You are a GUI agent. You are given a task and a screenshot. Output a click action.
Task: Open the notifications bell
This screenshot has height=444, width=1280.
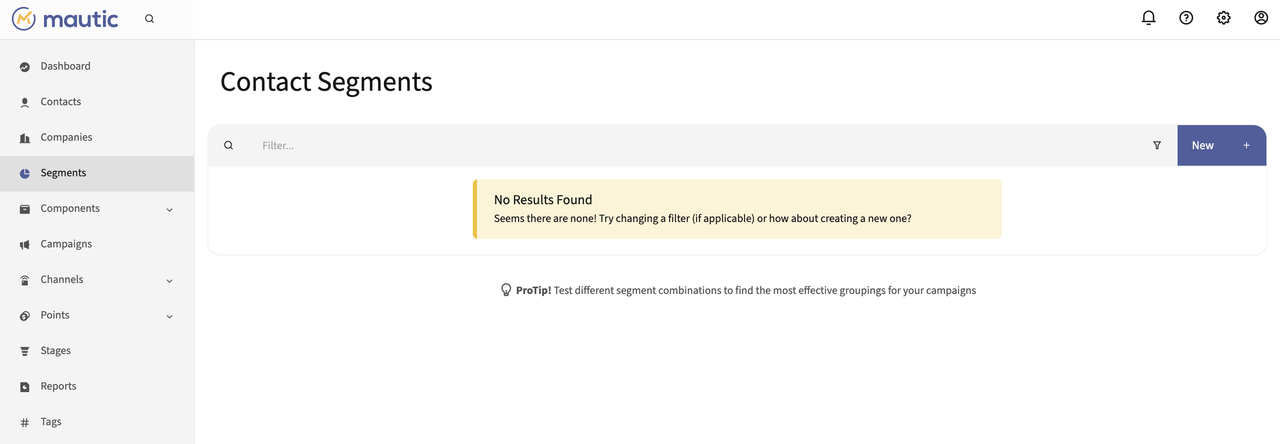pyautogui.click(x=1149, y=18)
